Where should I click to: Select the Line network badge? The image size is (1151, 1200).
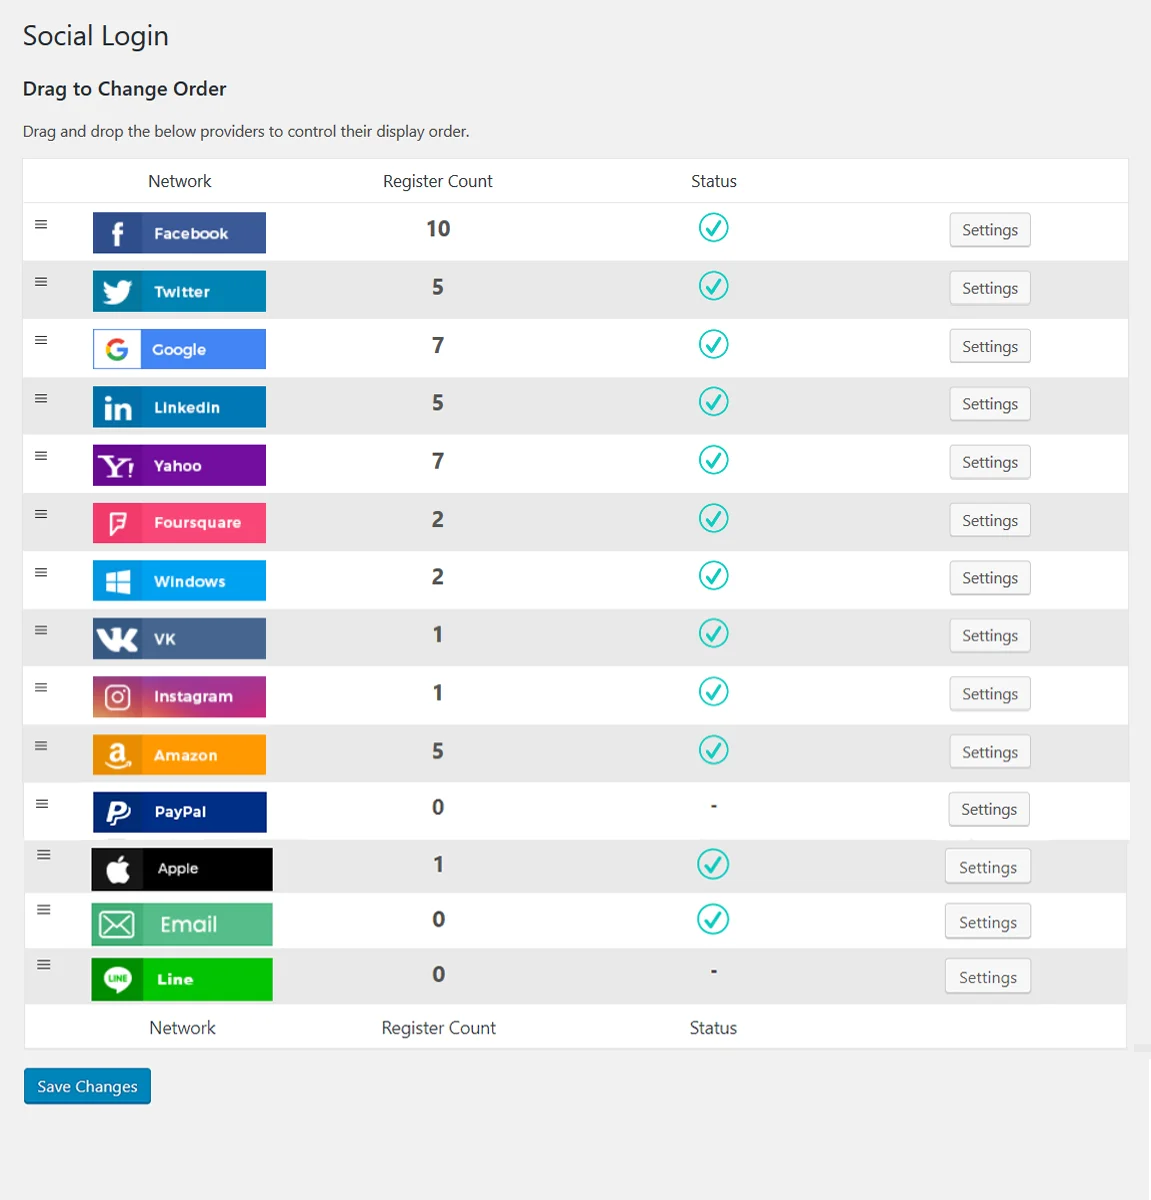pyautogui.click(x=181, y=979)
